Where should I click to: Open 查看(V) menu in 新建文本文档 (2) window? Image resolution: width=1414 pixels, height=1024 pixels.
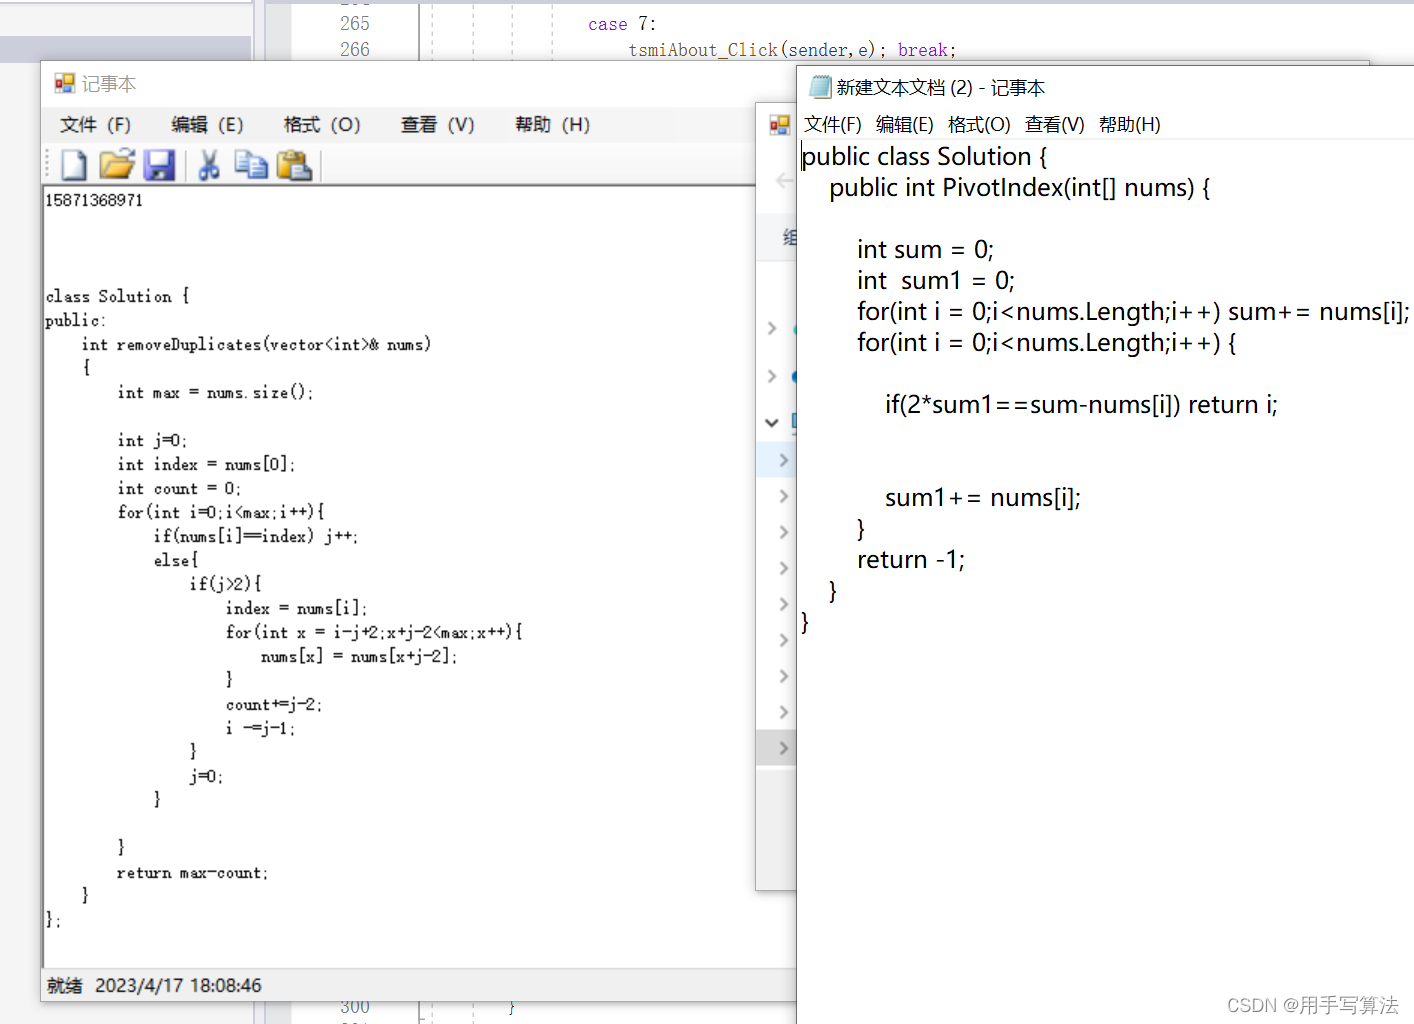(x=1055, y=124)
